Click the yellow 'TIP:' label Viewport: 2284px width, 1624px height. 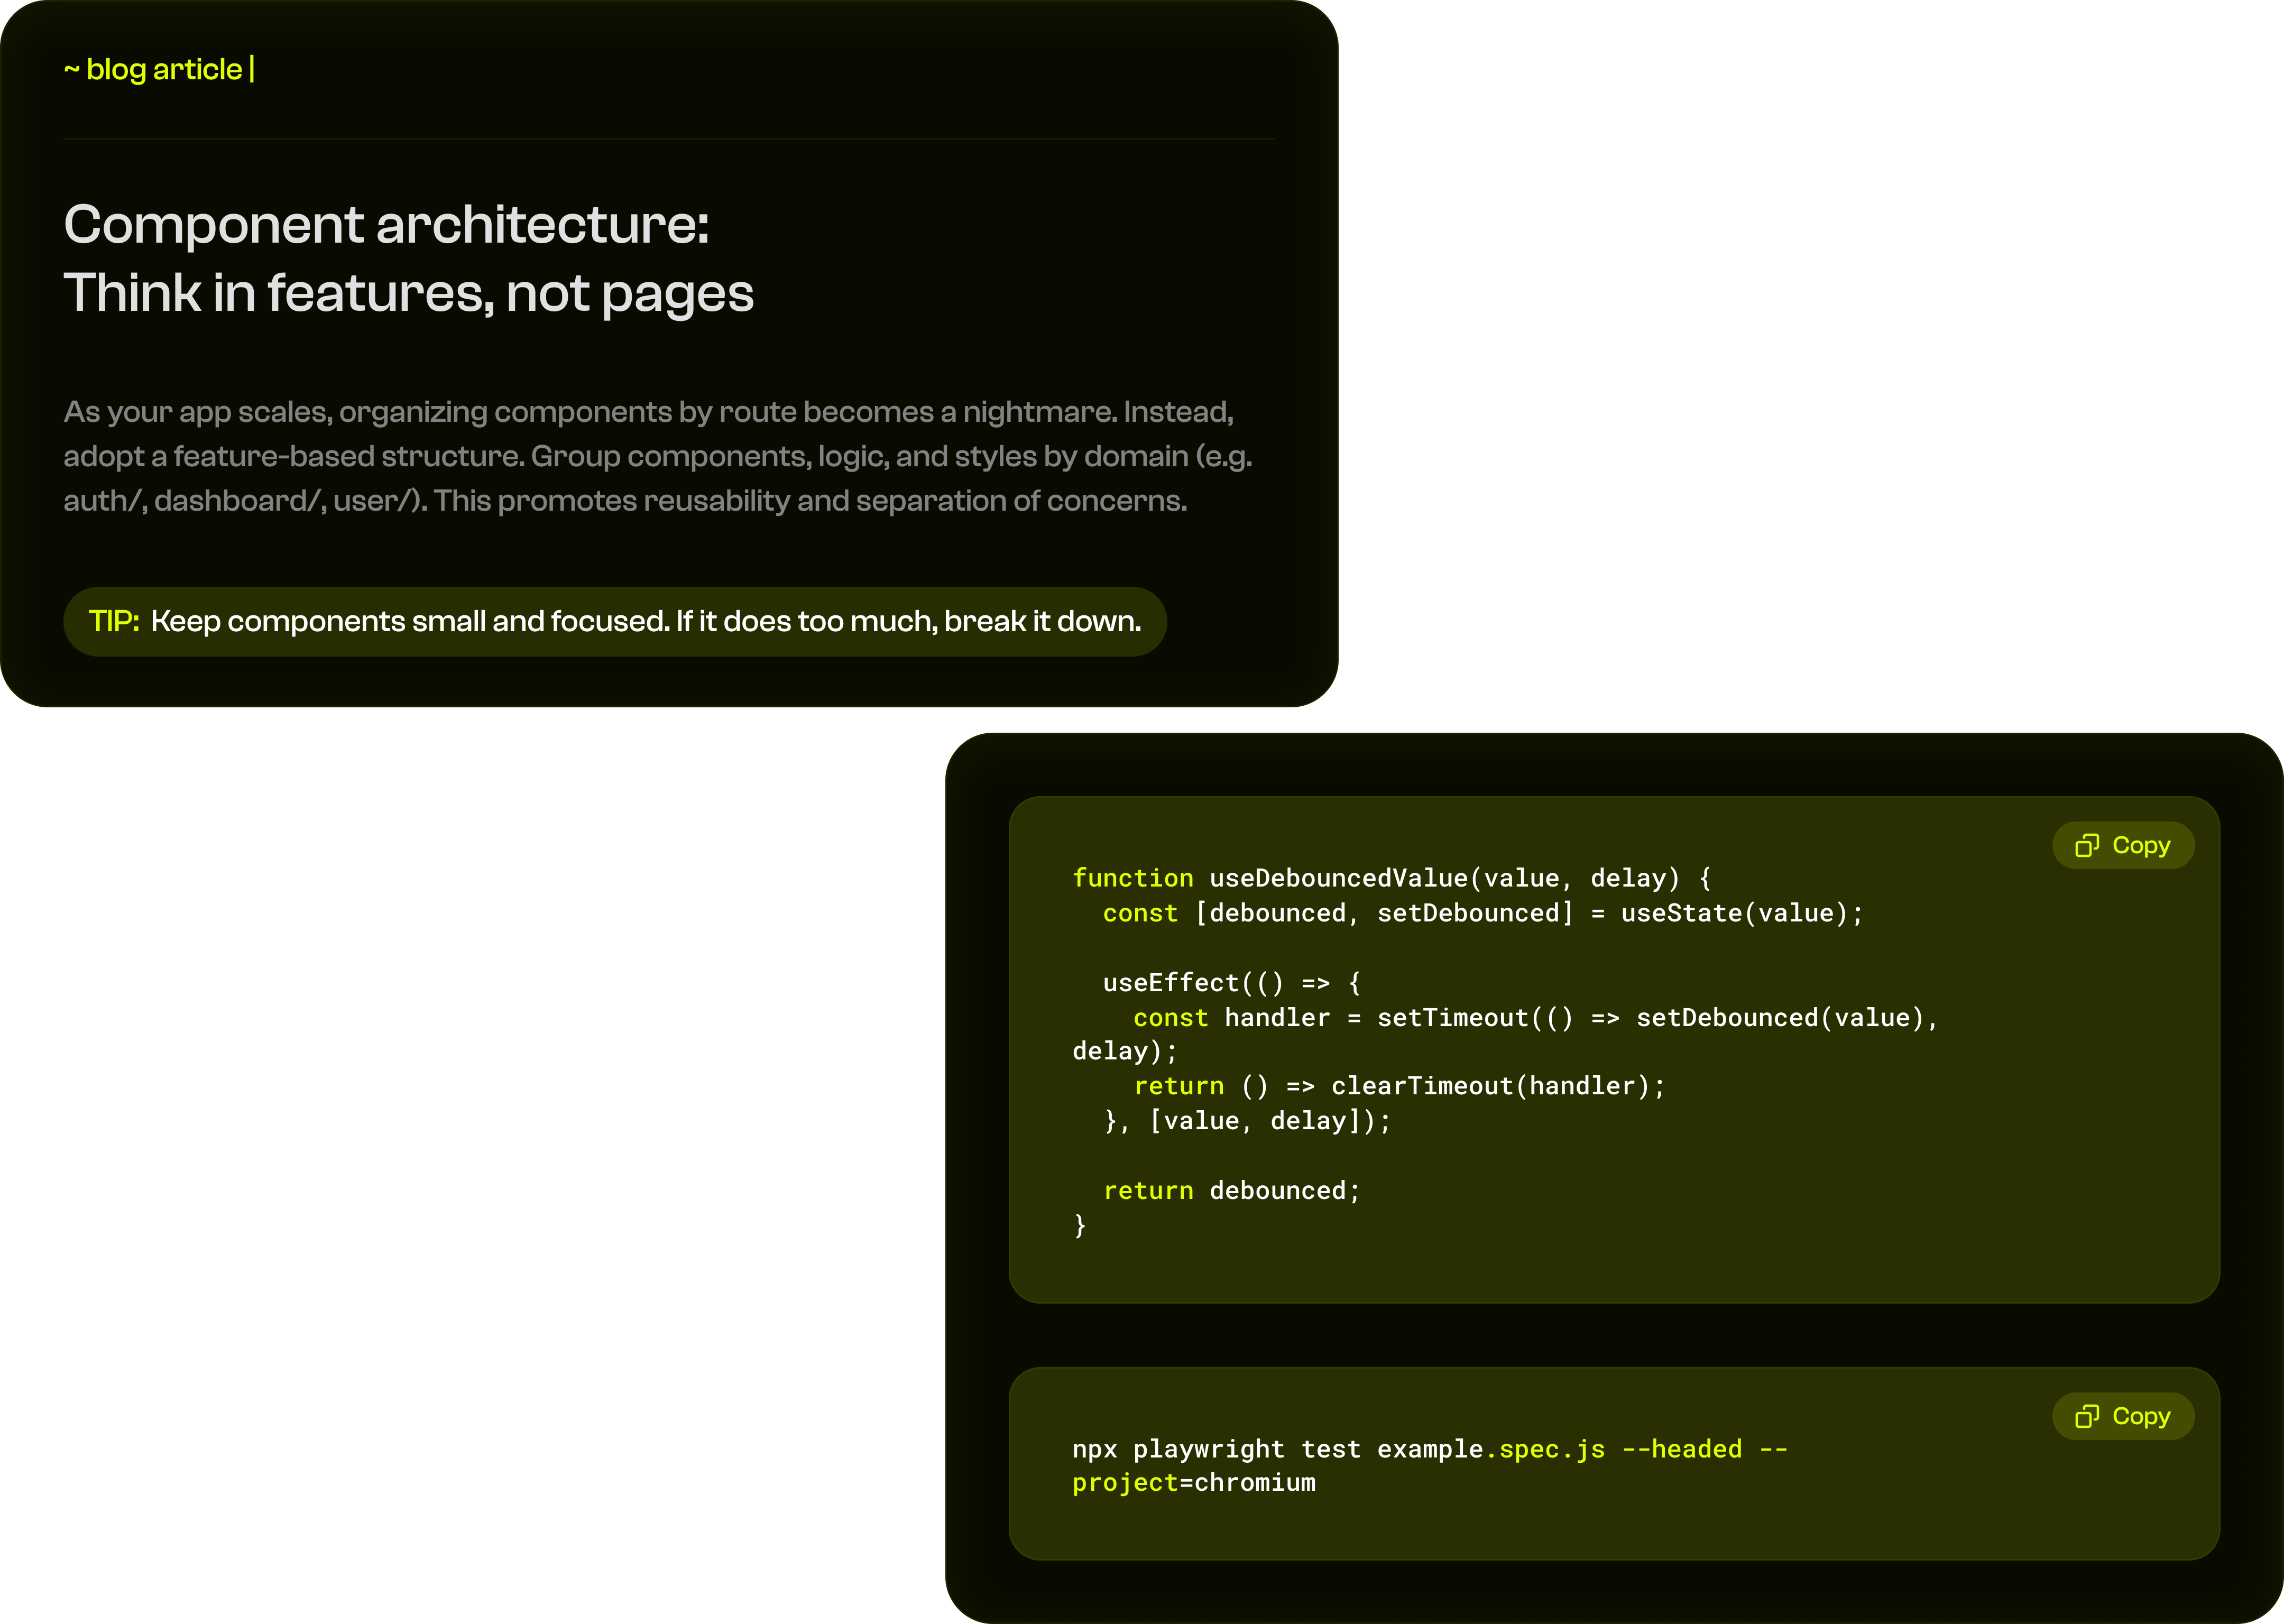(114, 622)
